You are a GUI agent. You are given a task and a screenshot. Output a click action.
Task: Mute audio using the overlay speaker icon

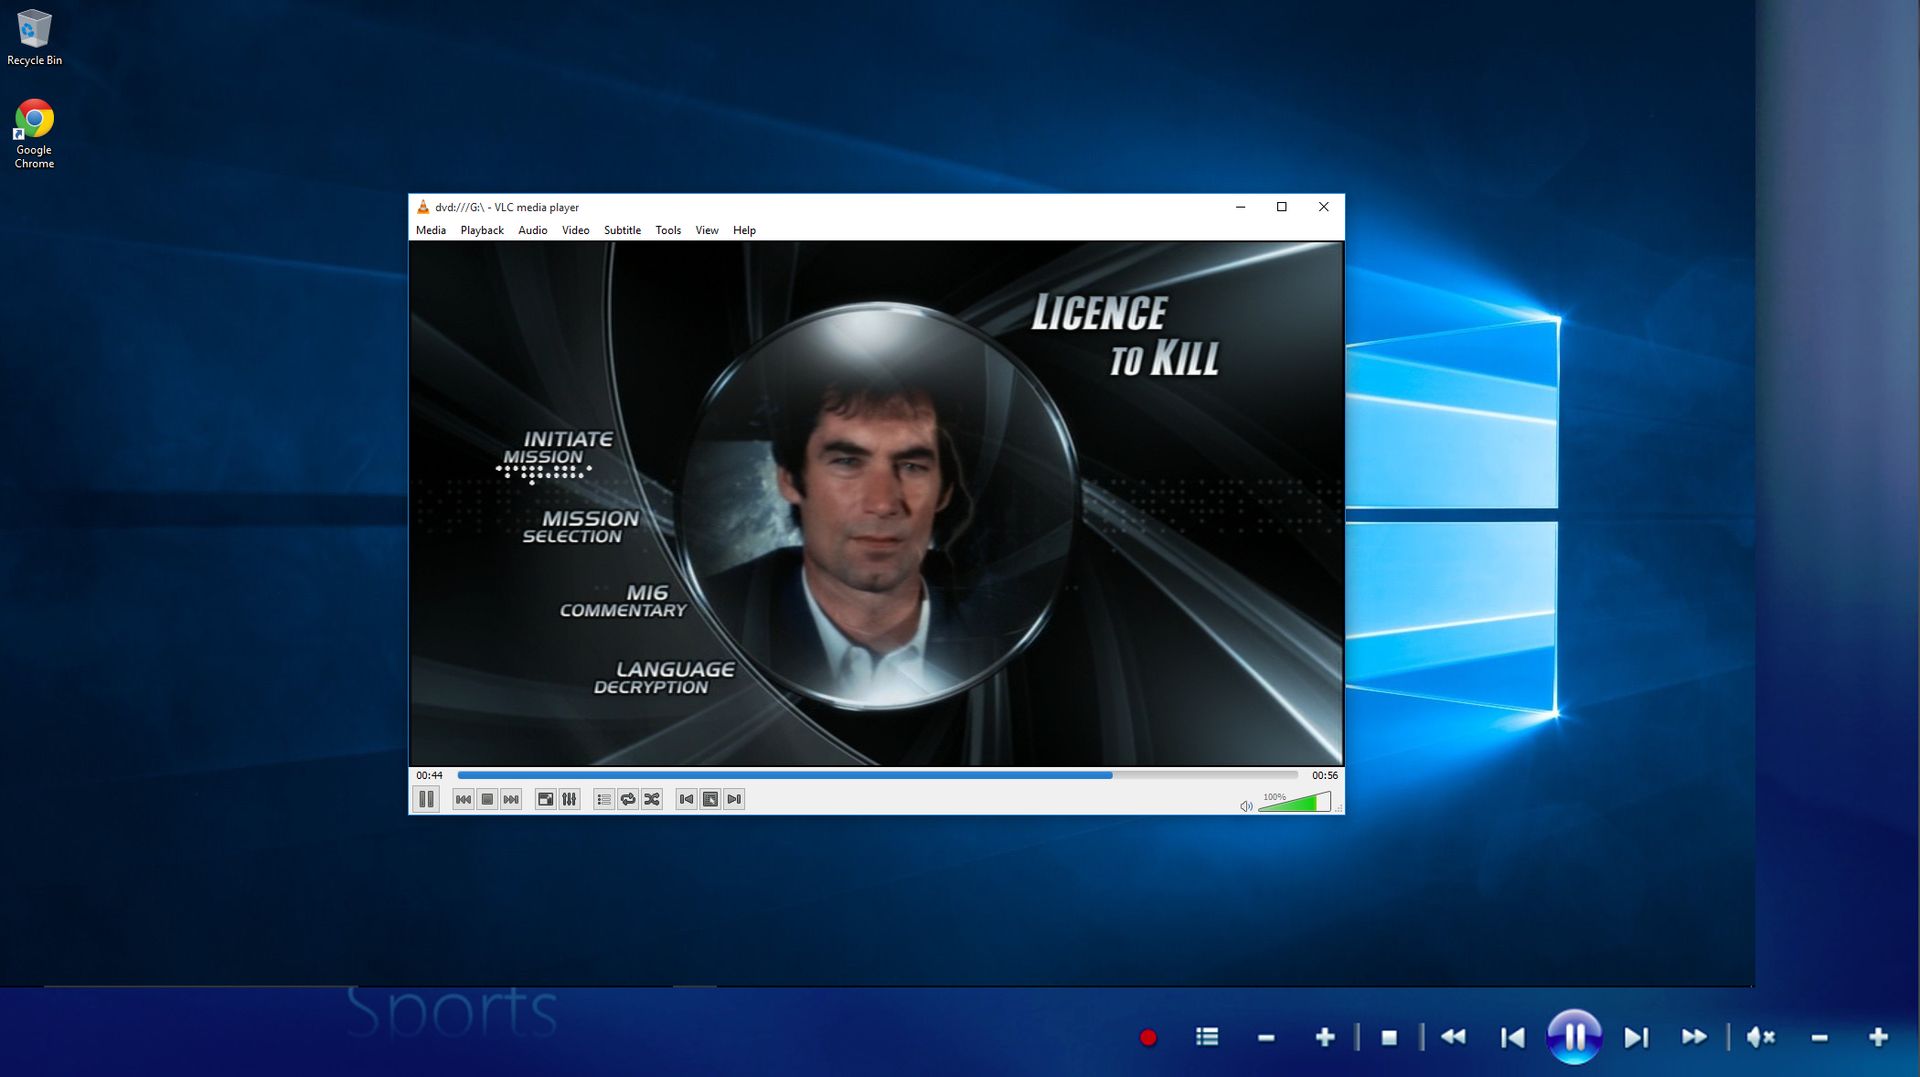point(1760,1038)
